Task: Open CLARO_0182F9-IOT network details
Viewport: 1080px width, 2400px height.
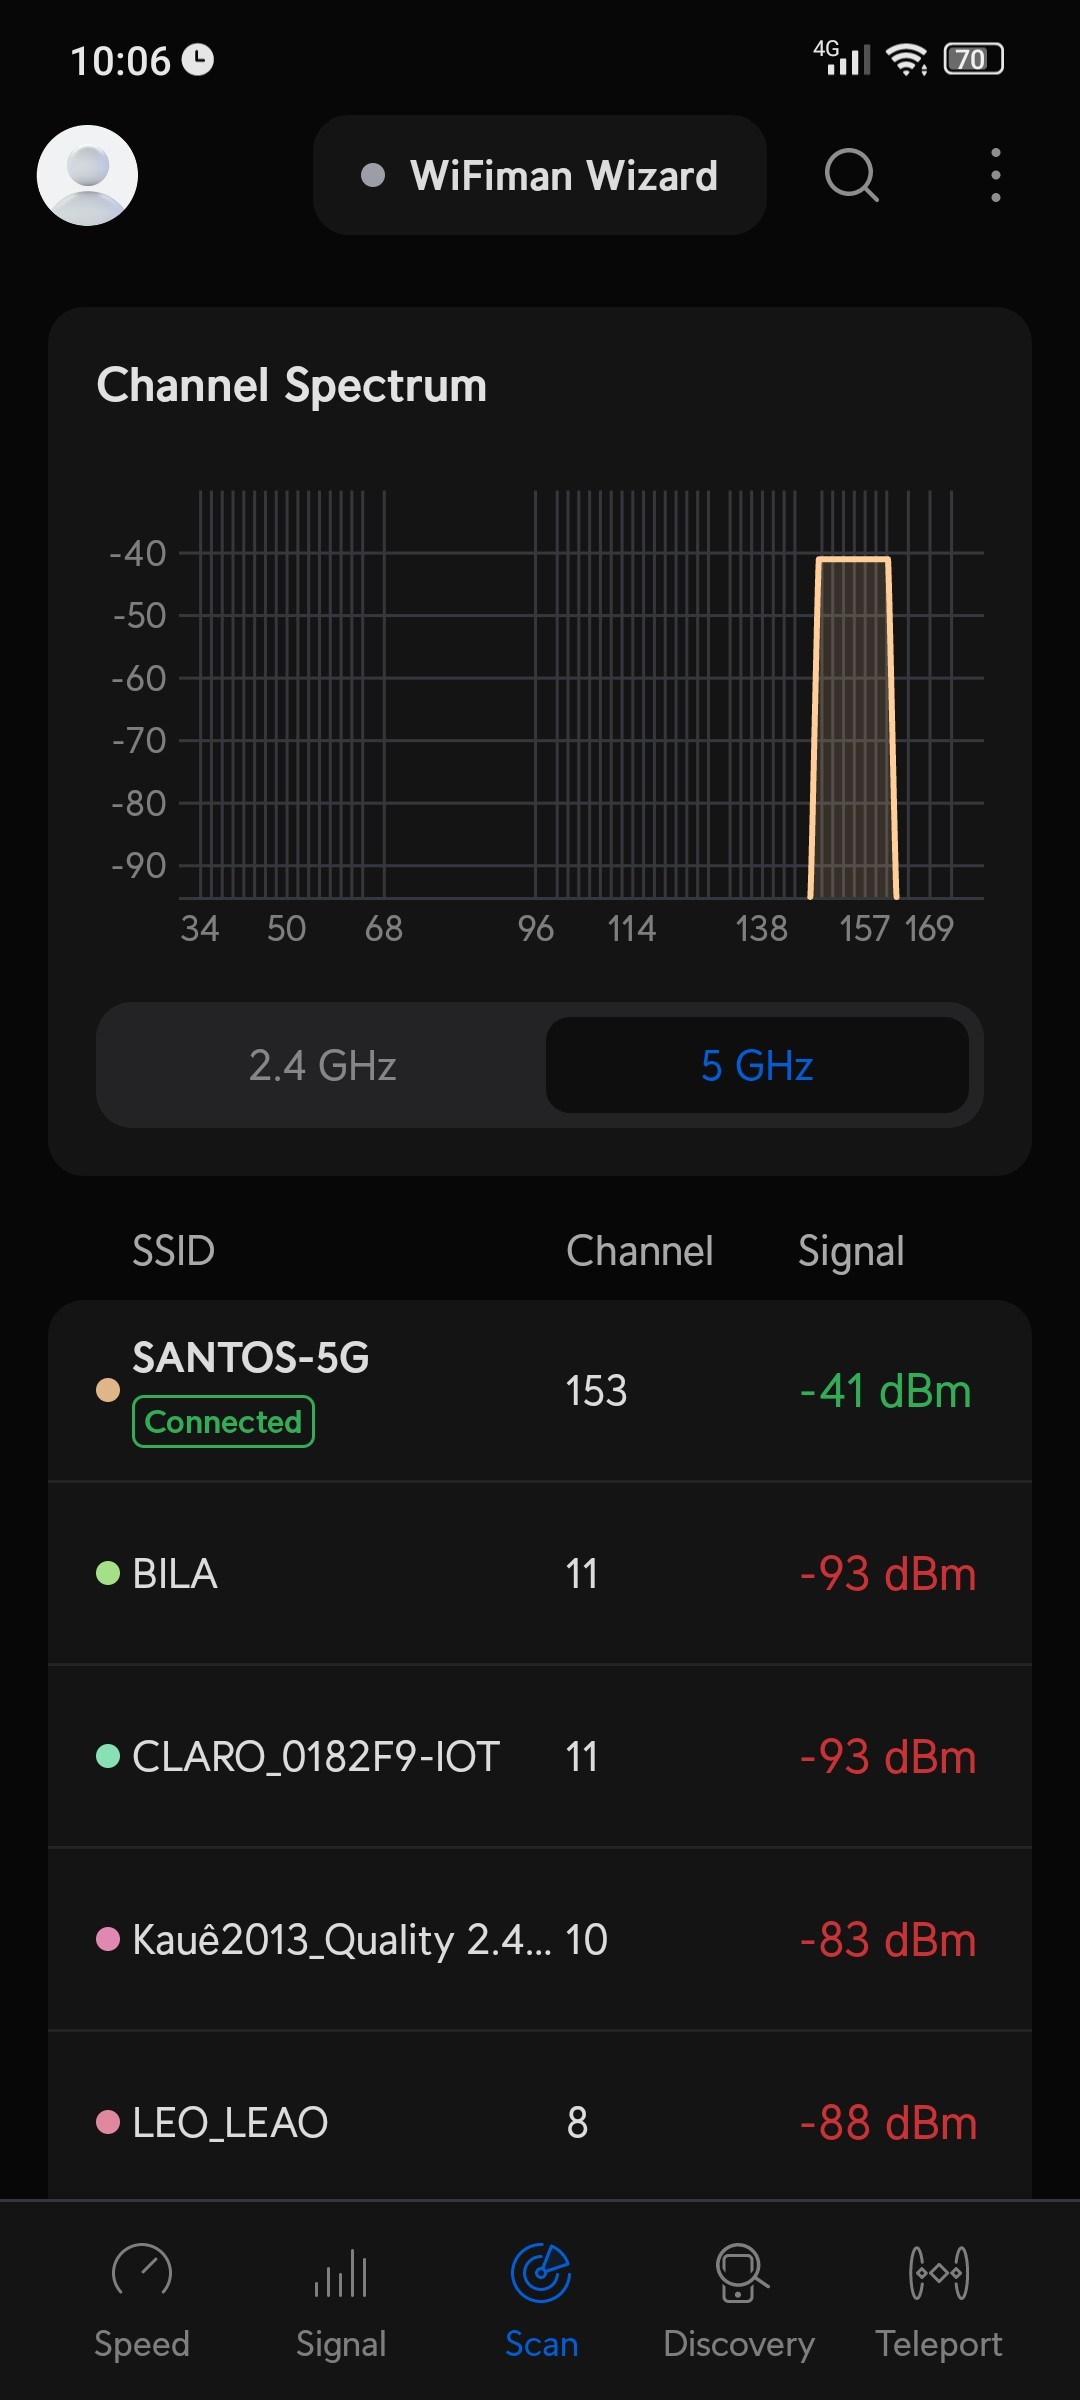Action: click(x=540, y=1756)
